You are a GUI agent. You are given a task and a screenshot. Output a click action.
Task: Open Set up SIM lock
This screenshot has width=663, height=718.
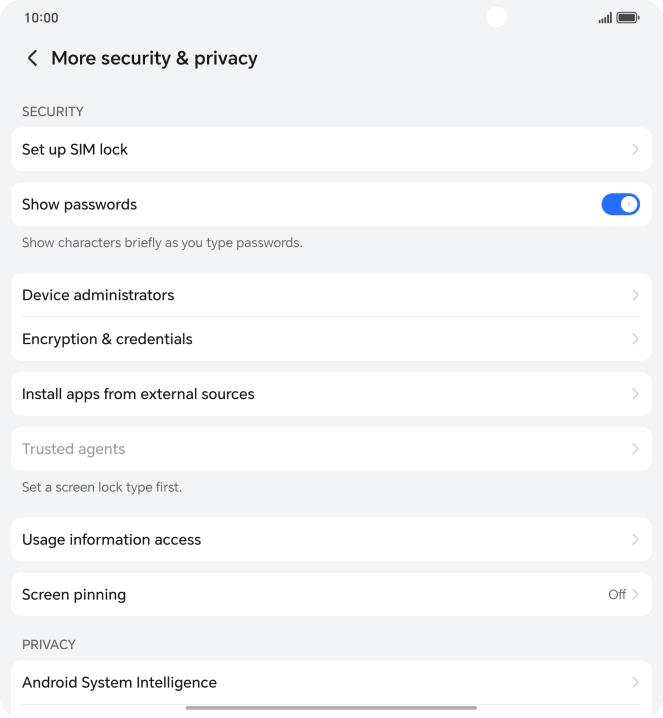click(x=75, y=149)
